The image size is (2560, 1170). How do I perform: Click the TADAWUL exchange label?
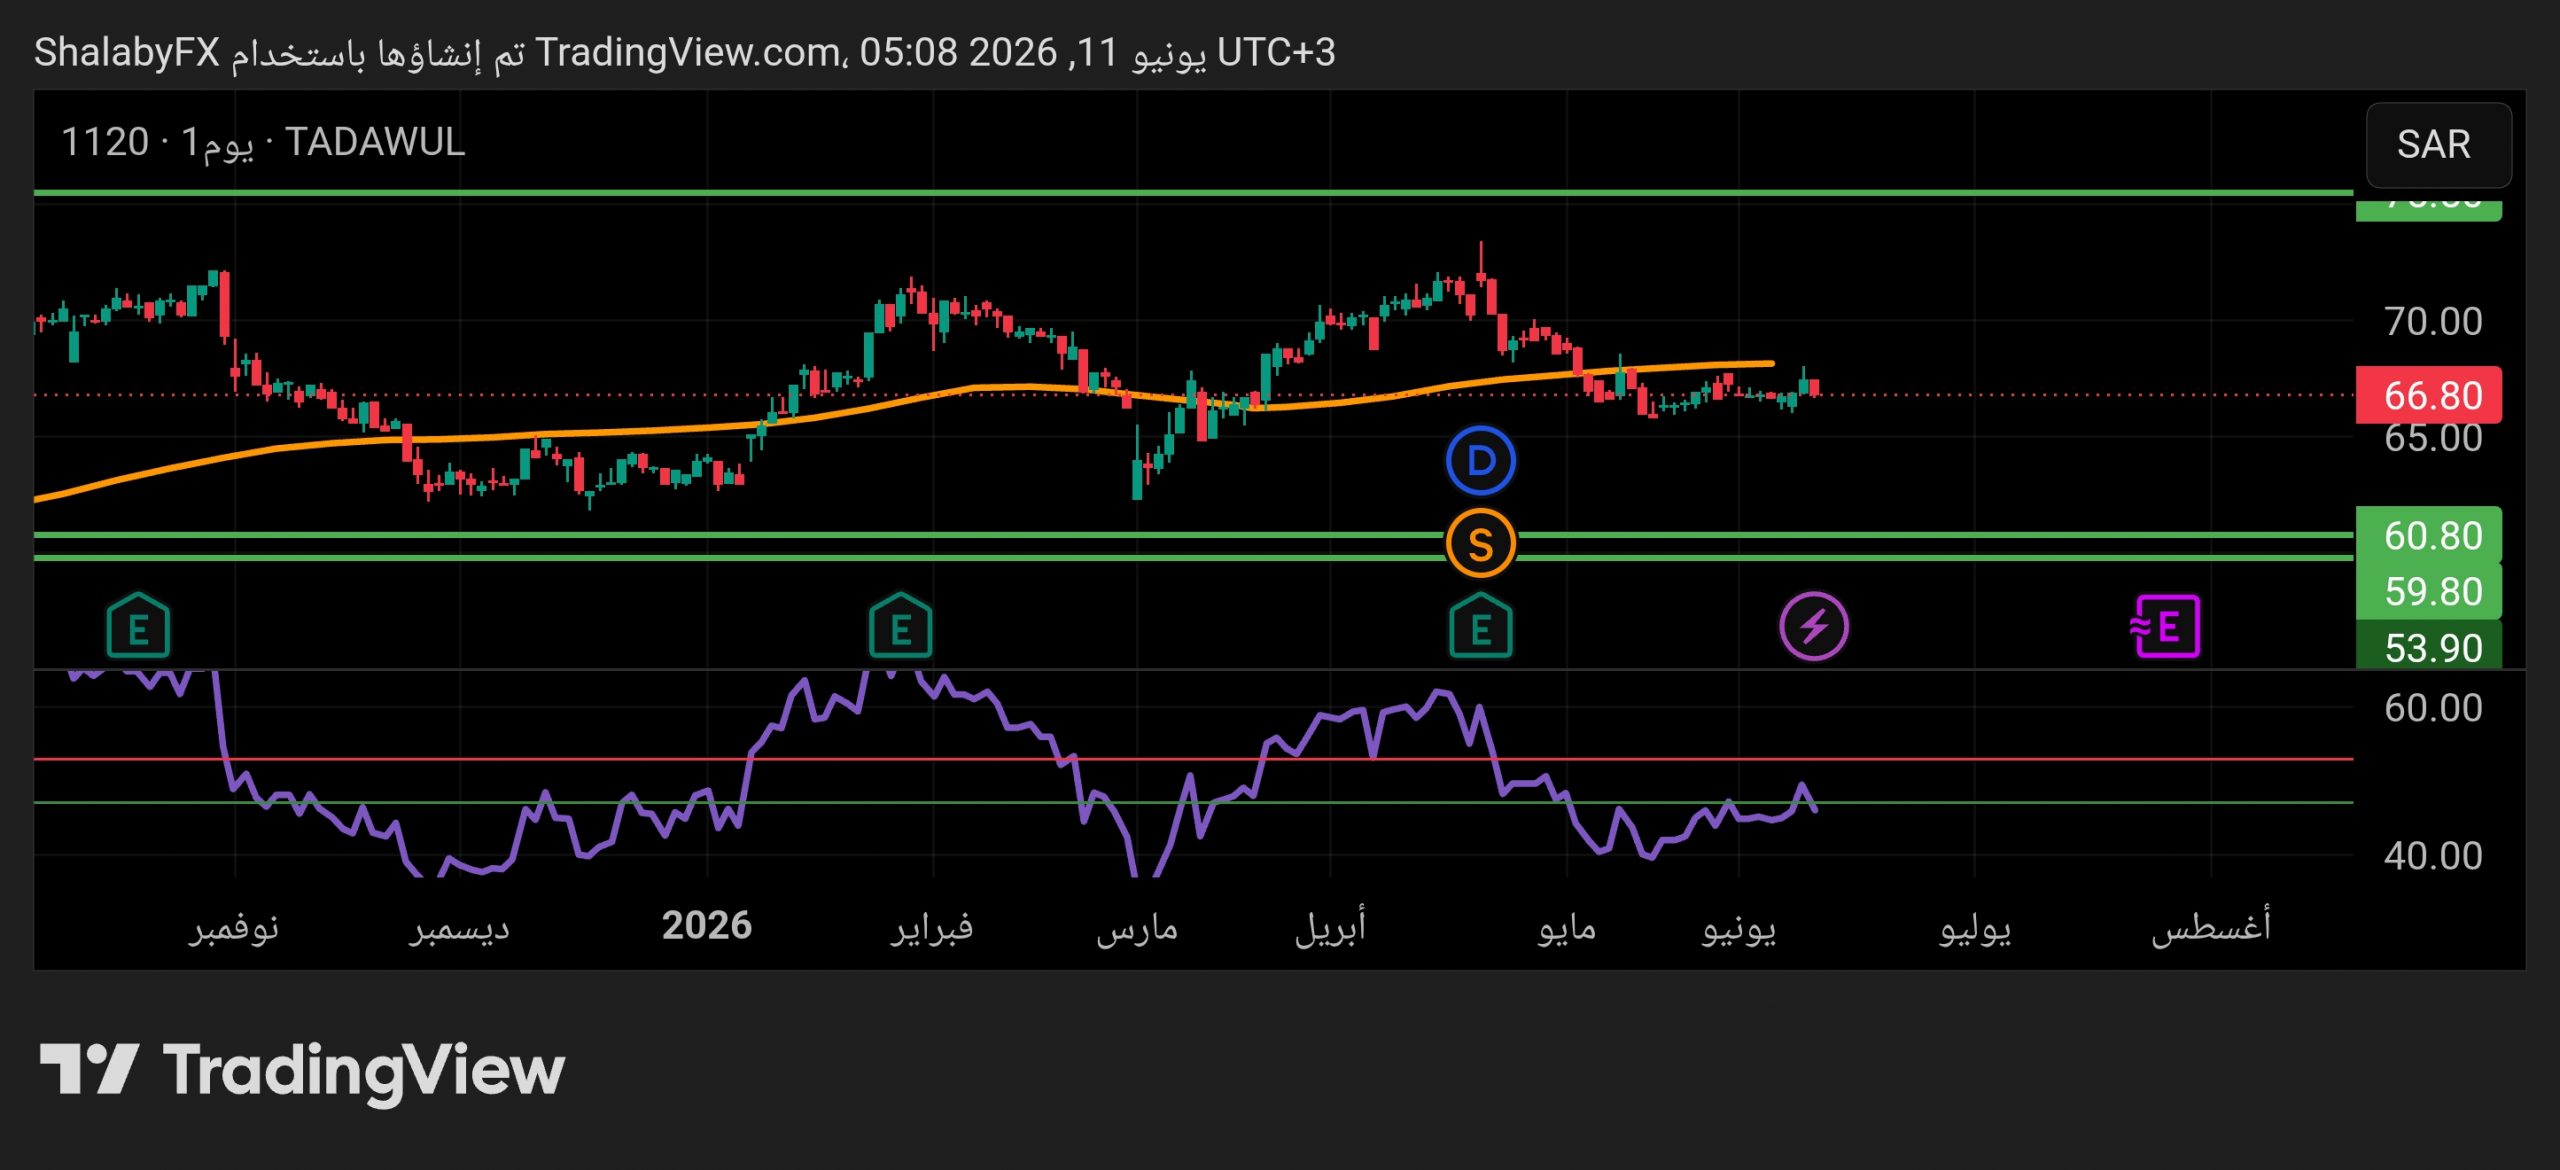(375, 142)
